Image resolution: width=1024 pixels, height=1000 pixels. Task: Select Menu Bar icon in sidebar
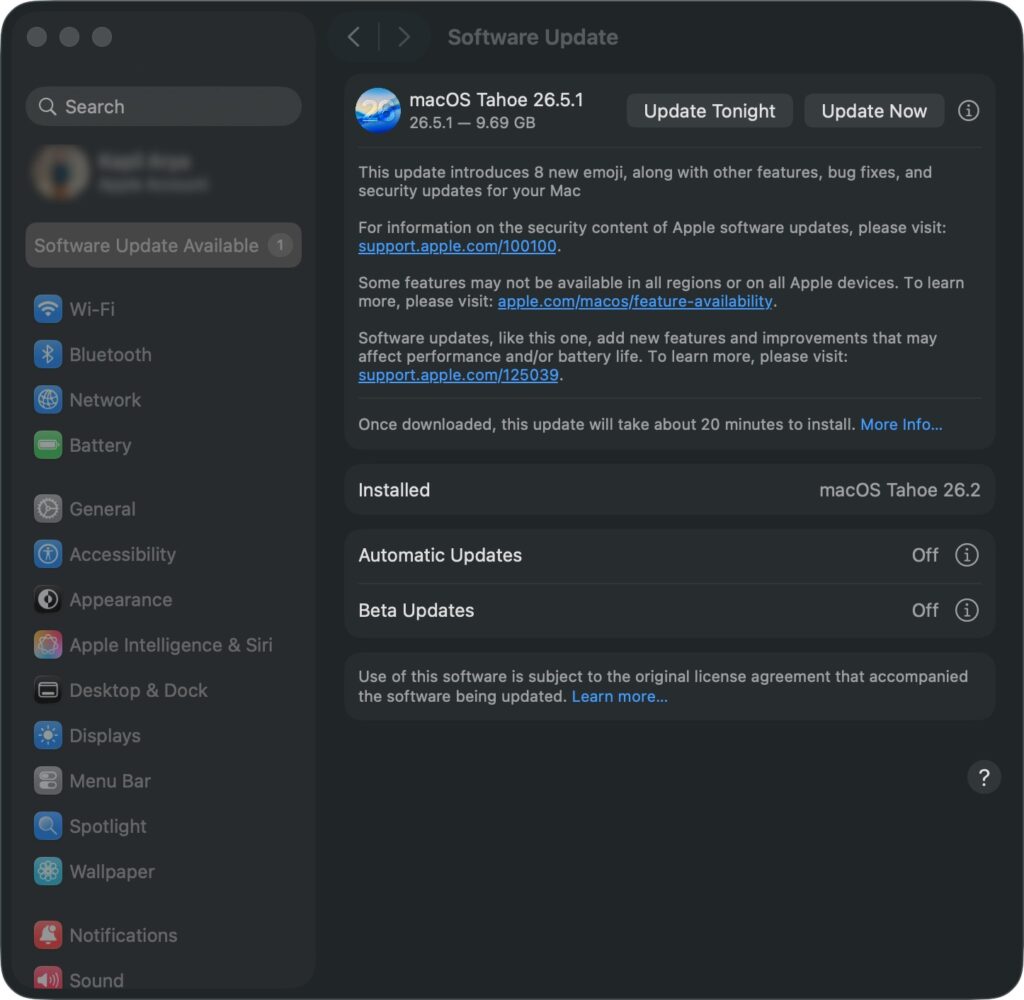[x=48, y=781]
